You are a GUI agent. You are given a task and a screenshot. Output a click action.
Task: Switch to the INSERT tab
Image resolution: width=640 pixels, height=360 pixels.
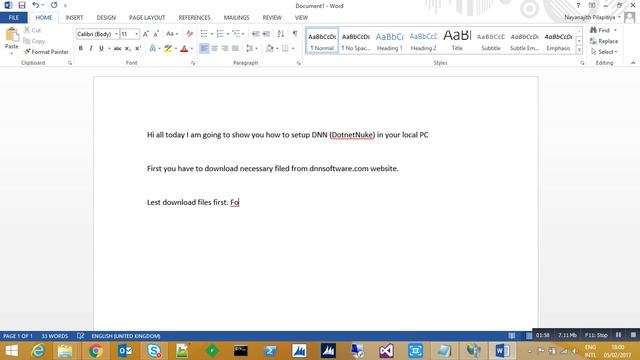(x=74, y=18)
